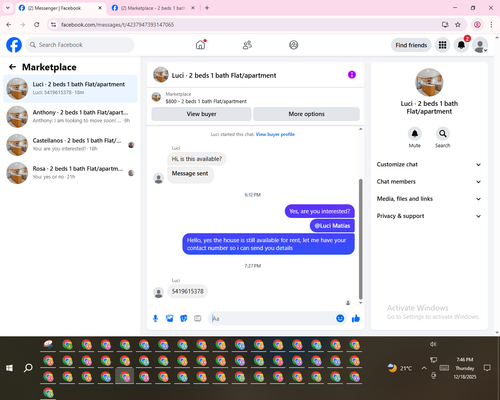Expand Privacy & support section

pyautogui.click(x=429, y=216)
